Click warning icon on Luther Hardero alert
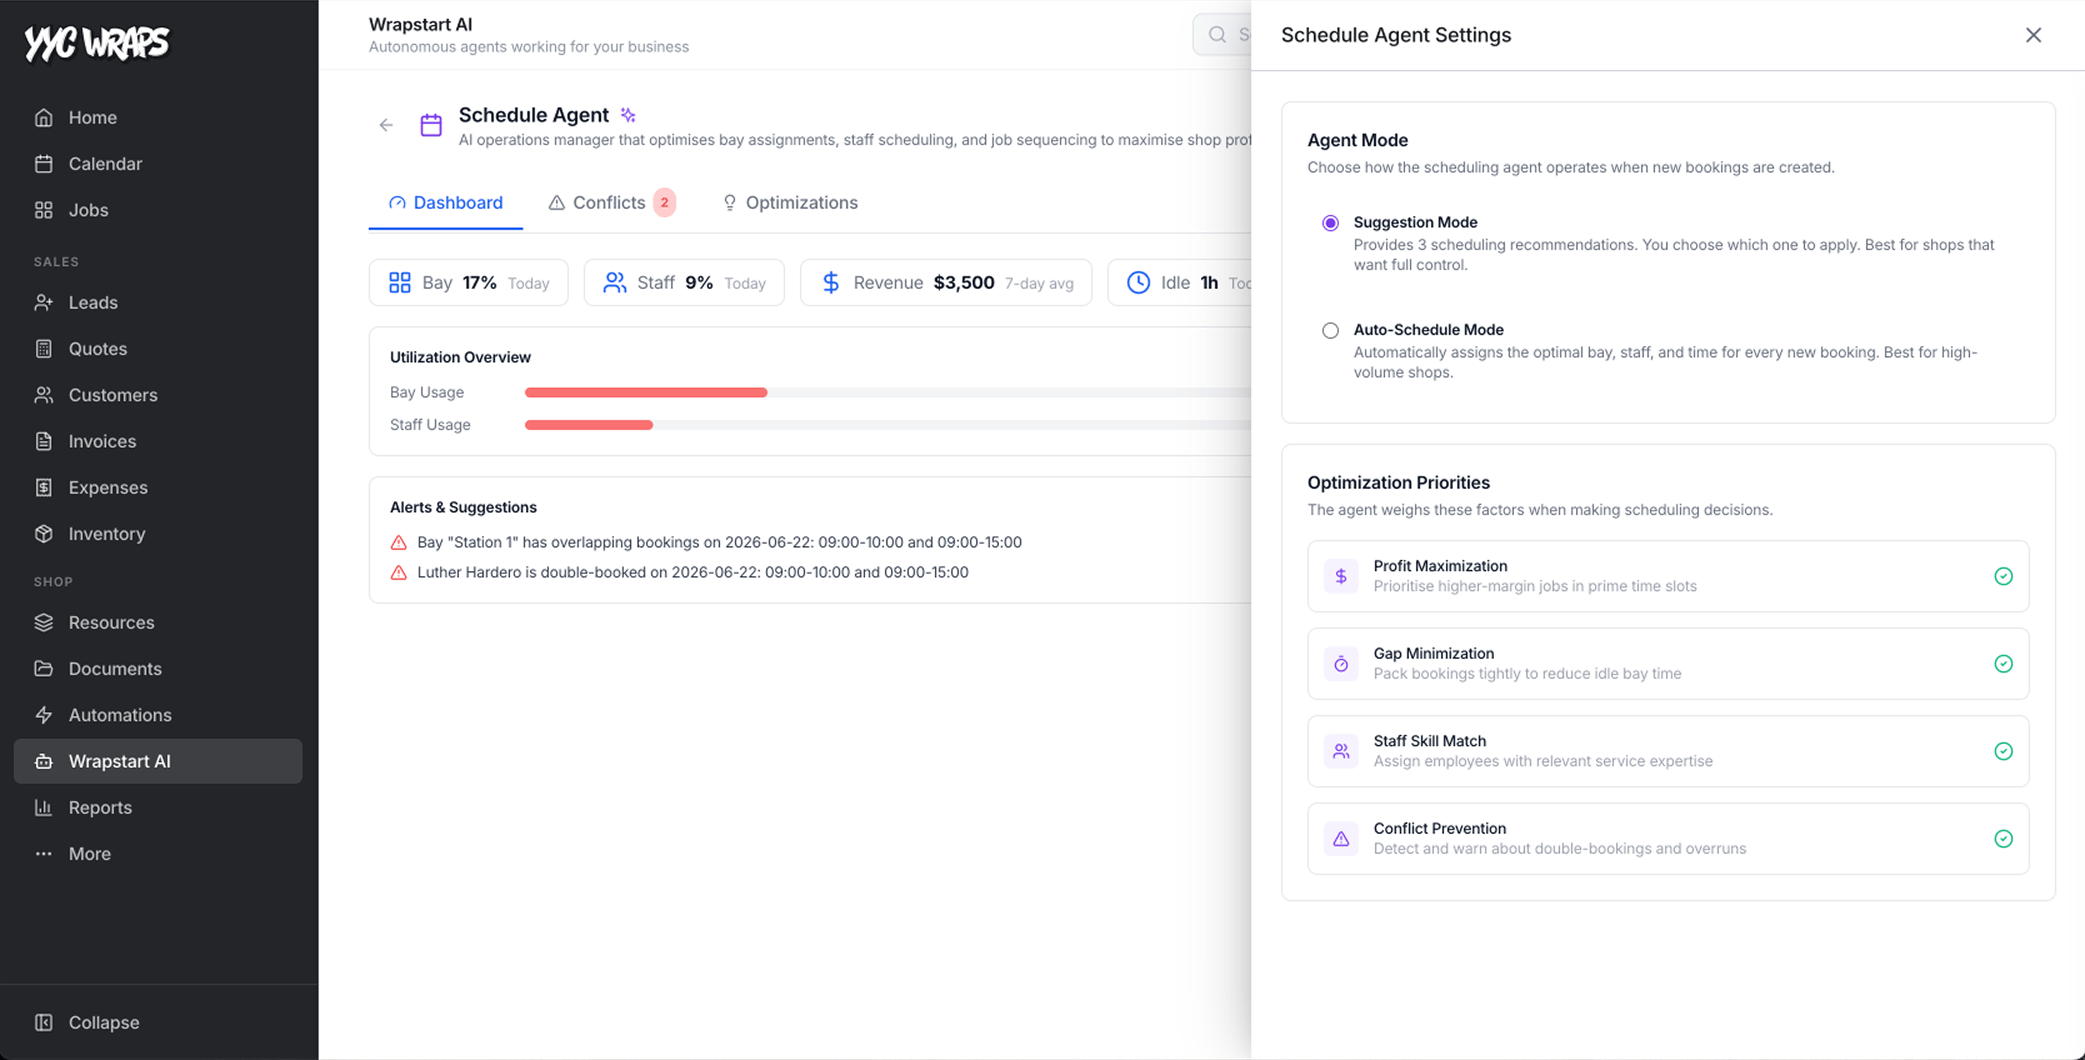This screenshot has height=1060, width=2085. (x=398, y=572)
